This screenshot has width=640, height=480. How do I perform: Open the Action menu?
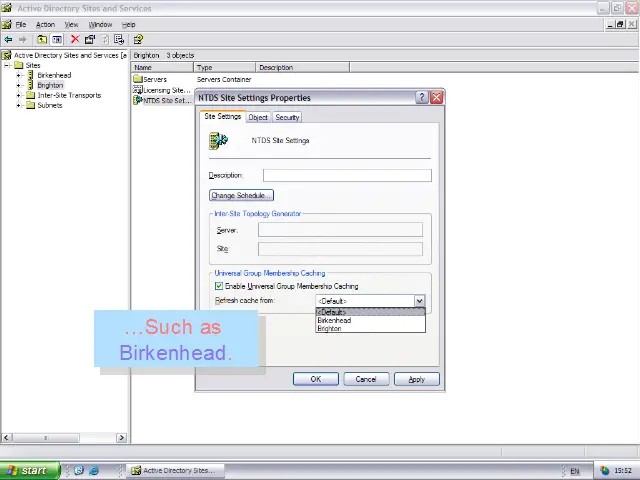point(45,24)
